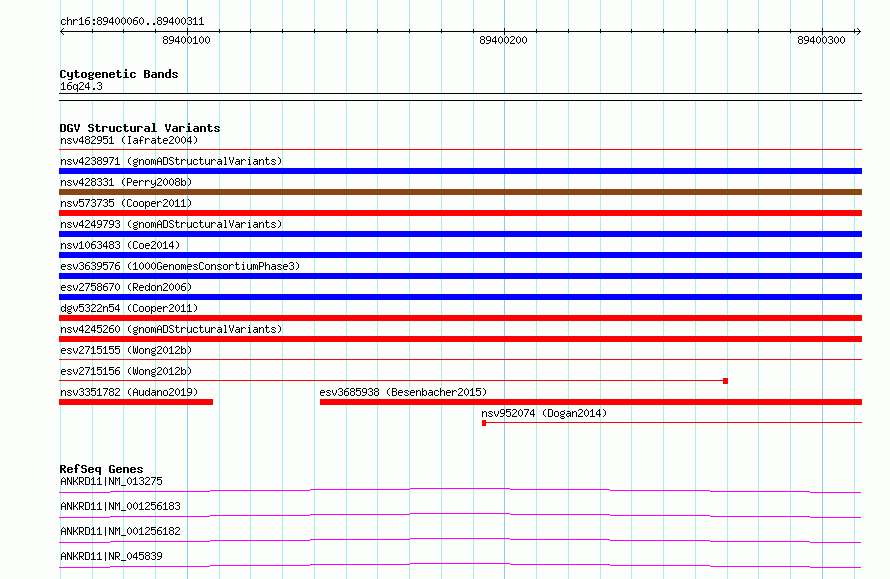890x579 pixels.
Task: Click the blue bar of esv2758670
Action: pos(460,297)
